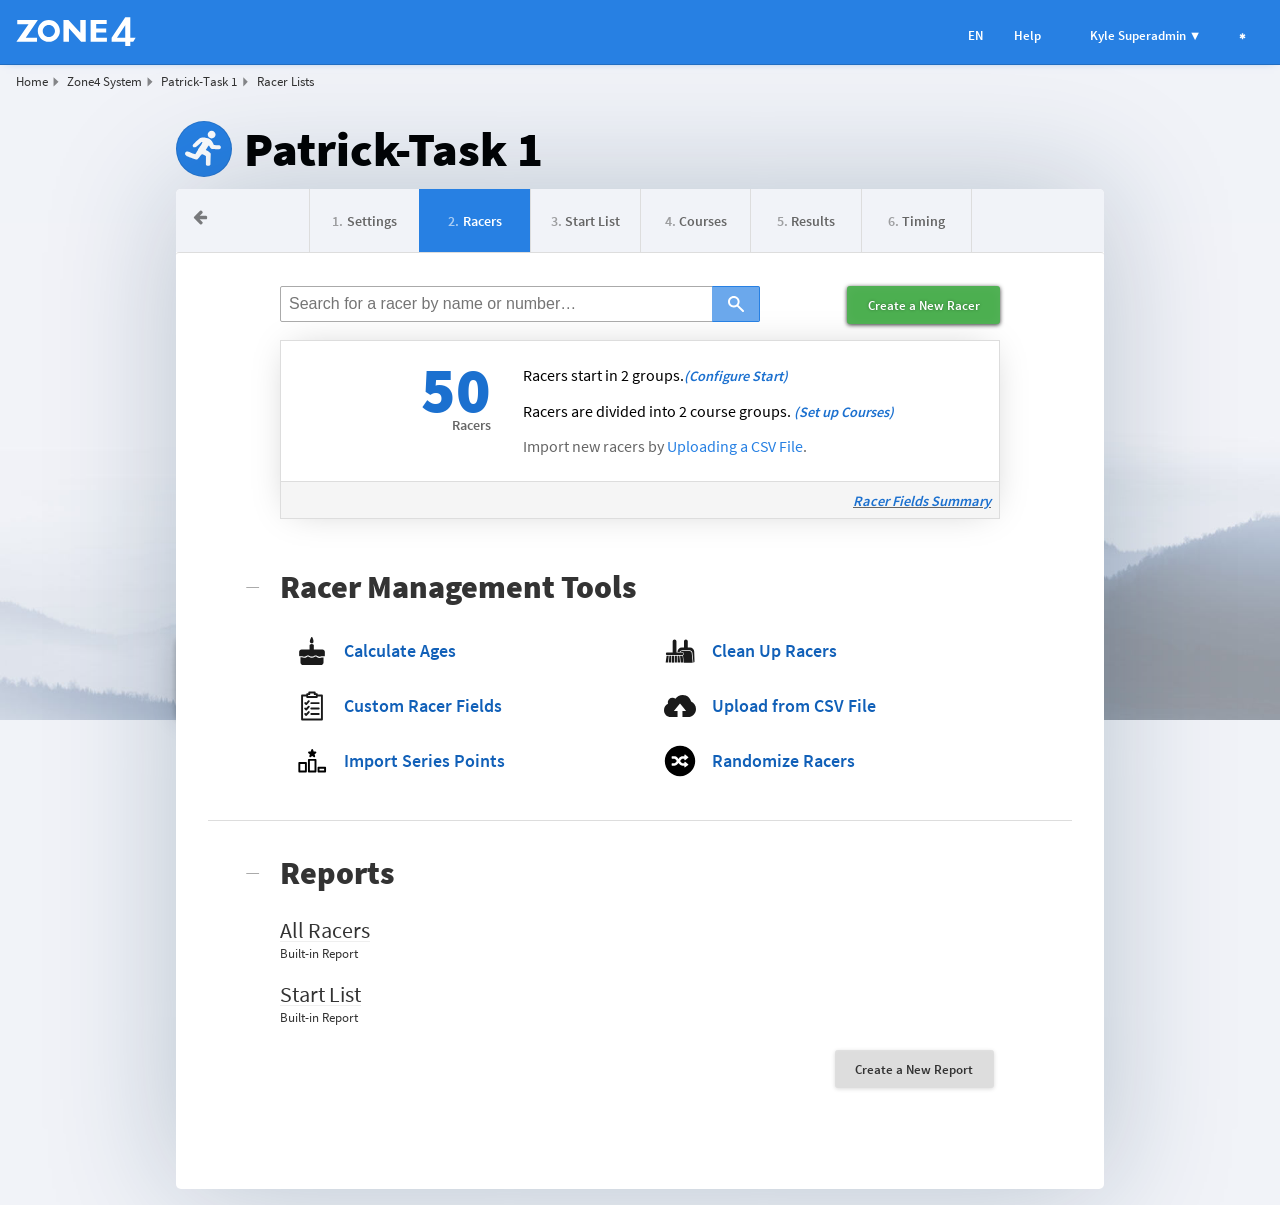The image size is (1280, 1205).
Task: Collapse the Reports section
Action: [x=253, y=874]
